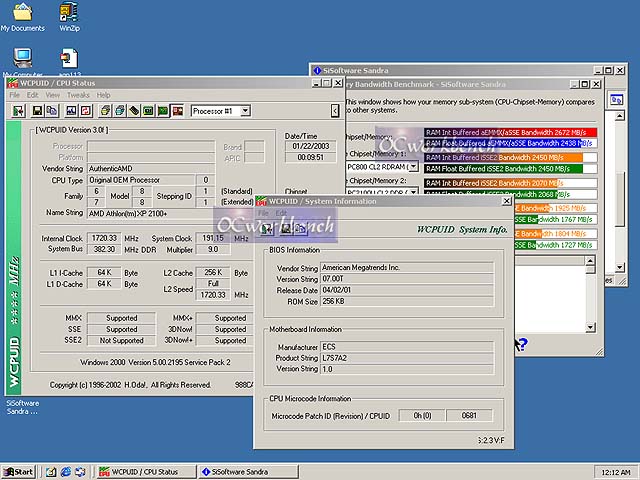Open Tweaks menu in WCPUID CPU Status

78,95
